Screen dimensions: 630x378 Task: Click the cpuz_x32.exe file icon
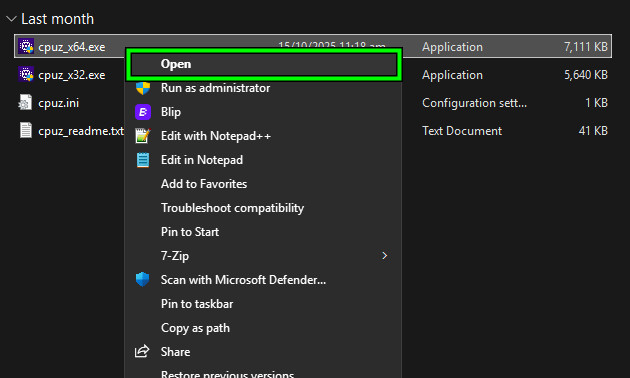pyautogui.click(x=26, y=75)
